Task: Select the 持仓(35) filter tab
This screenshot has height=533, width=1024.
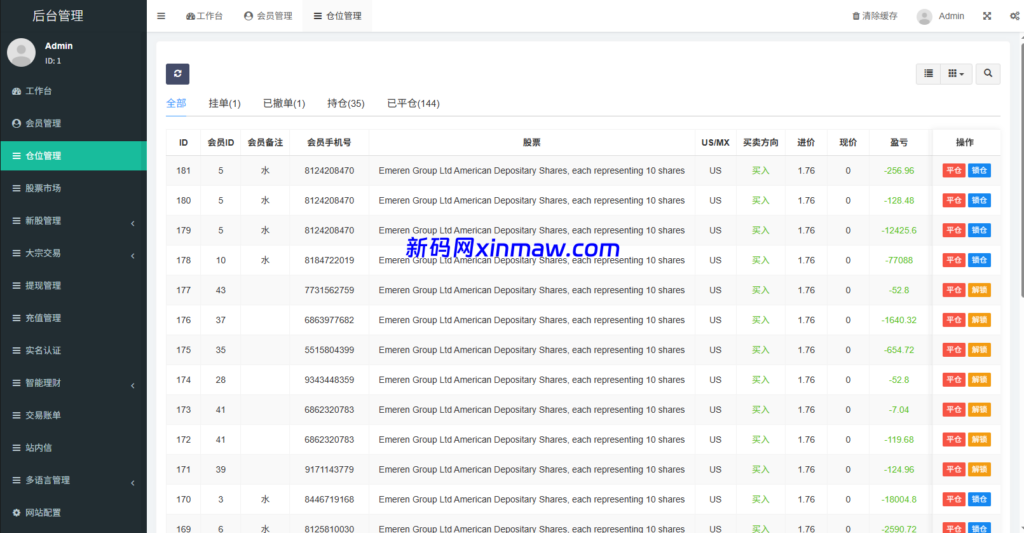Action: click(x=345, y=103)
